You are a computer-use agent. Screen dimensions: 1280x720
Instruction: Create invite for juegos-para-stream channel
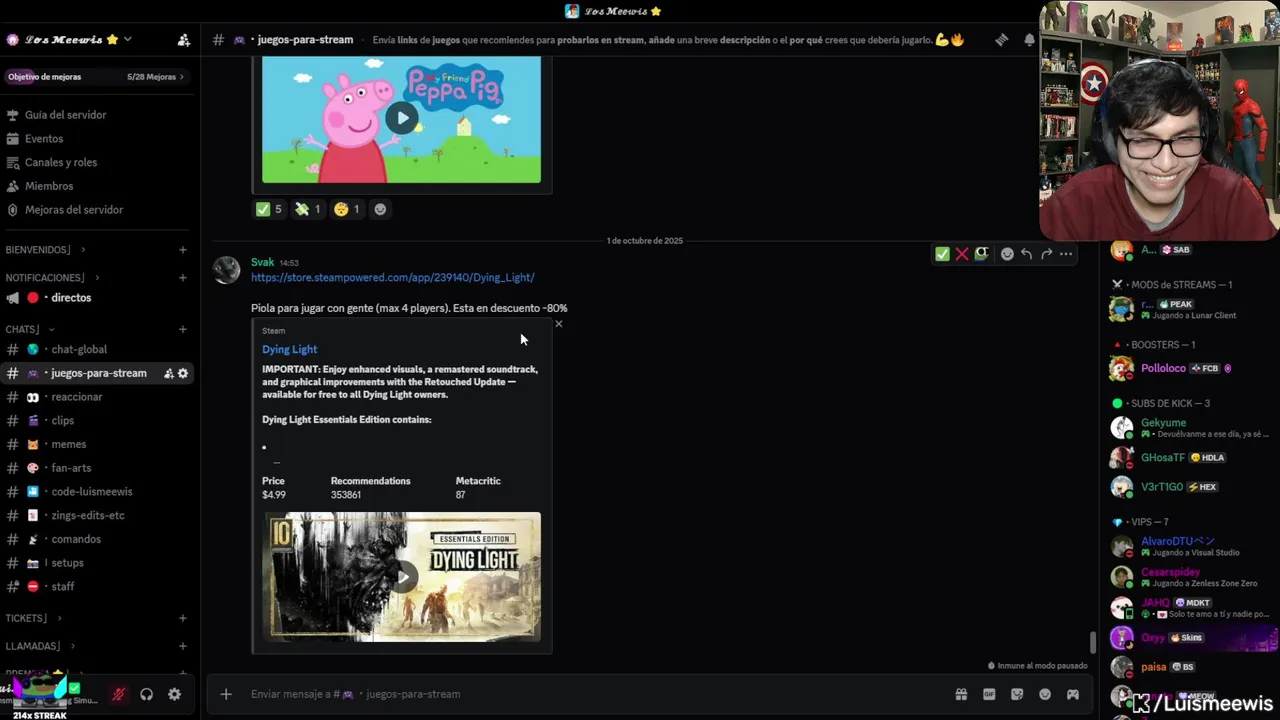tap(168, 373)
